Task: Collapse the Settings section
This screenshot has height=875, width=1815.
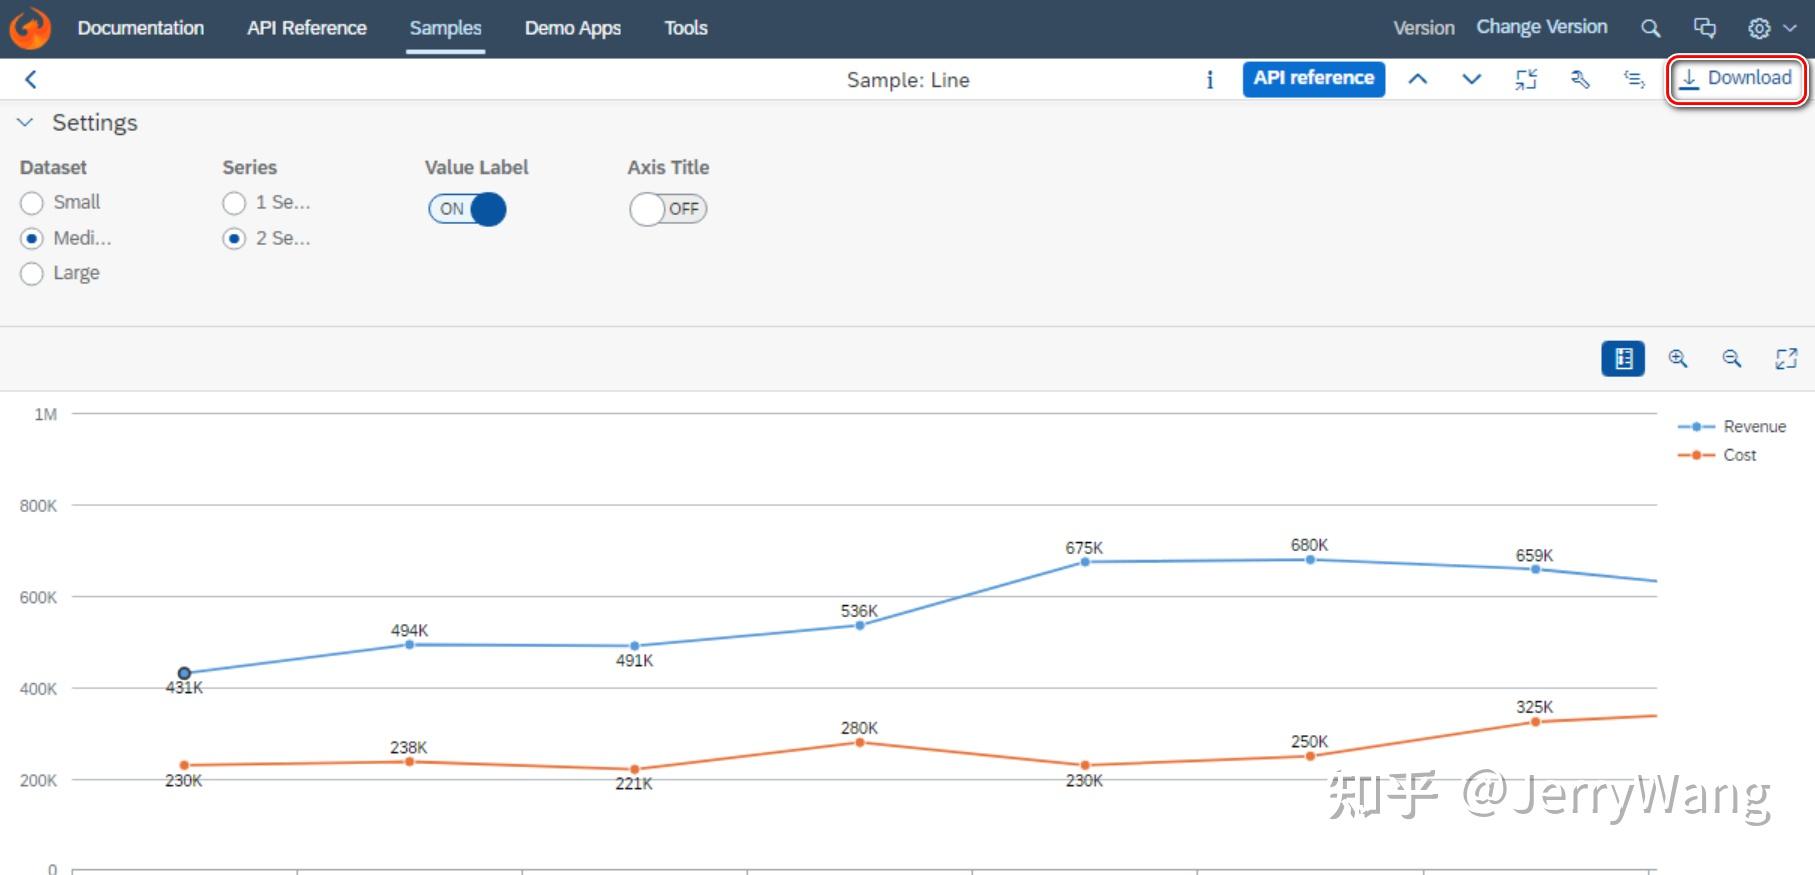Action: [26, 122]
